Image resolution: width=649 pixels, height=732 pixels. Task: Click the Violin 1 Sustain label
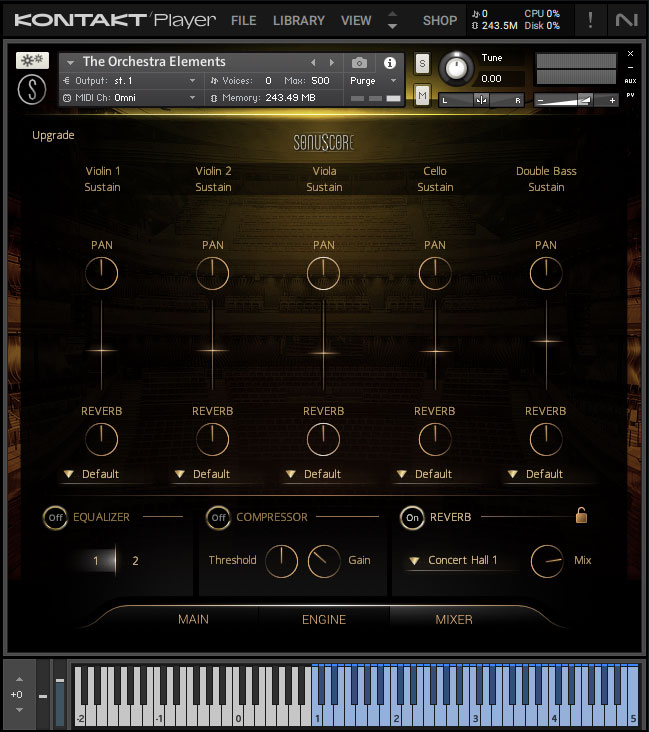pyautogui.click(x=102, y=187)
